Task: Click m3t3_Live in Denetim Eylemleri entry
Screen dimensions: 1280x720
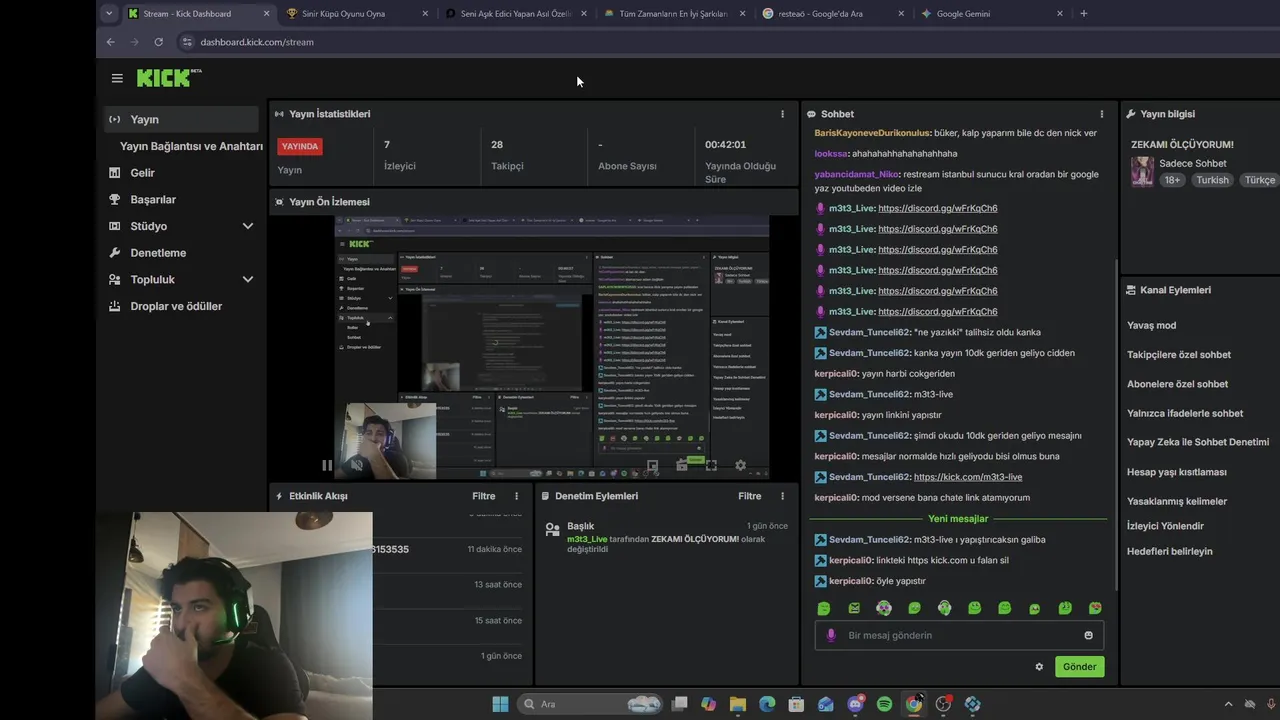Action: coord(587,539)
